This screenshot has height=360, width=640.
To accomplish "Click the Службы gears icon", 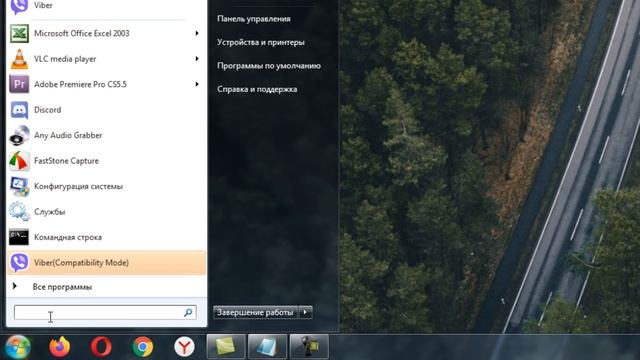I will click(19, 212).
